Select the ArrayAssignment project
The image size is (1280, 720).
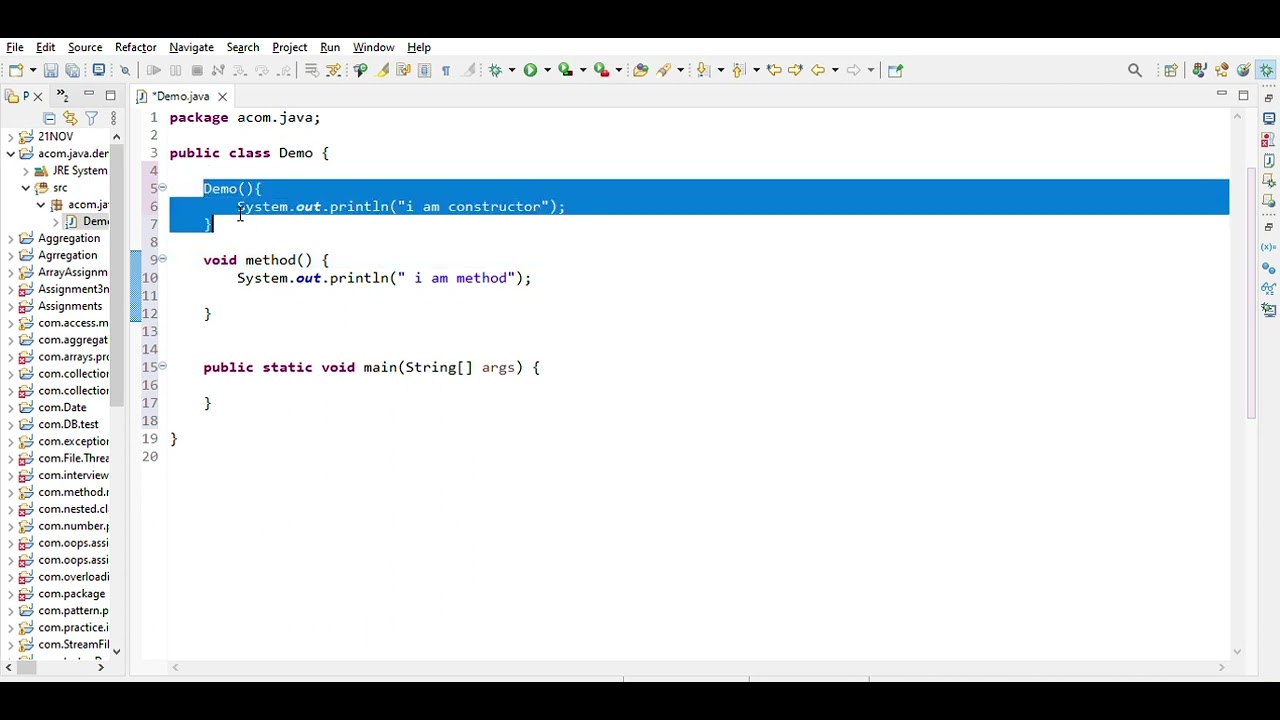72,272
